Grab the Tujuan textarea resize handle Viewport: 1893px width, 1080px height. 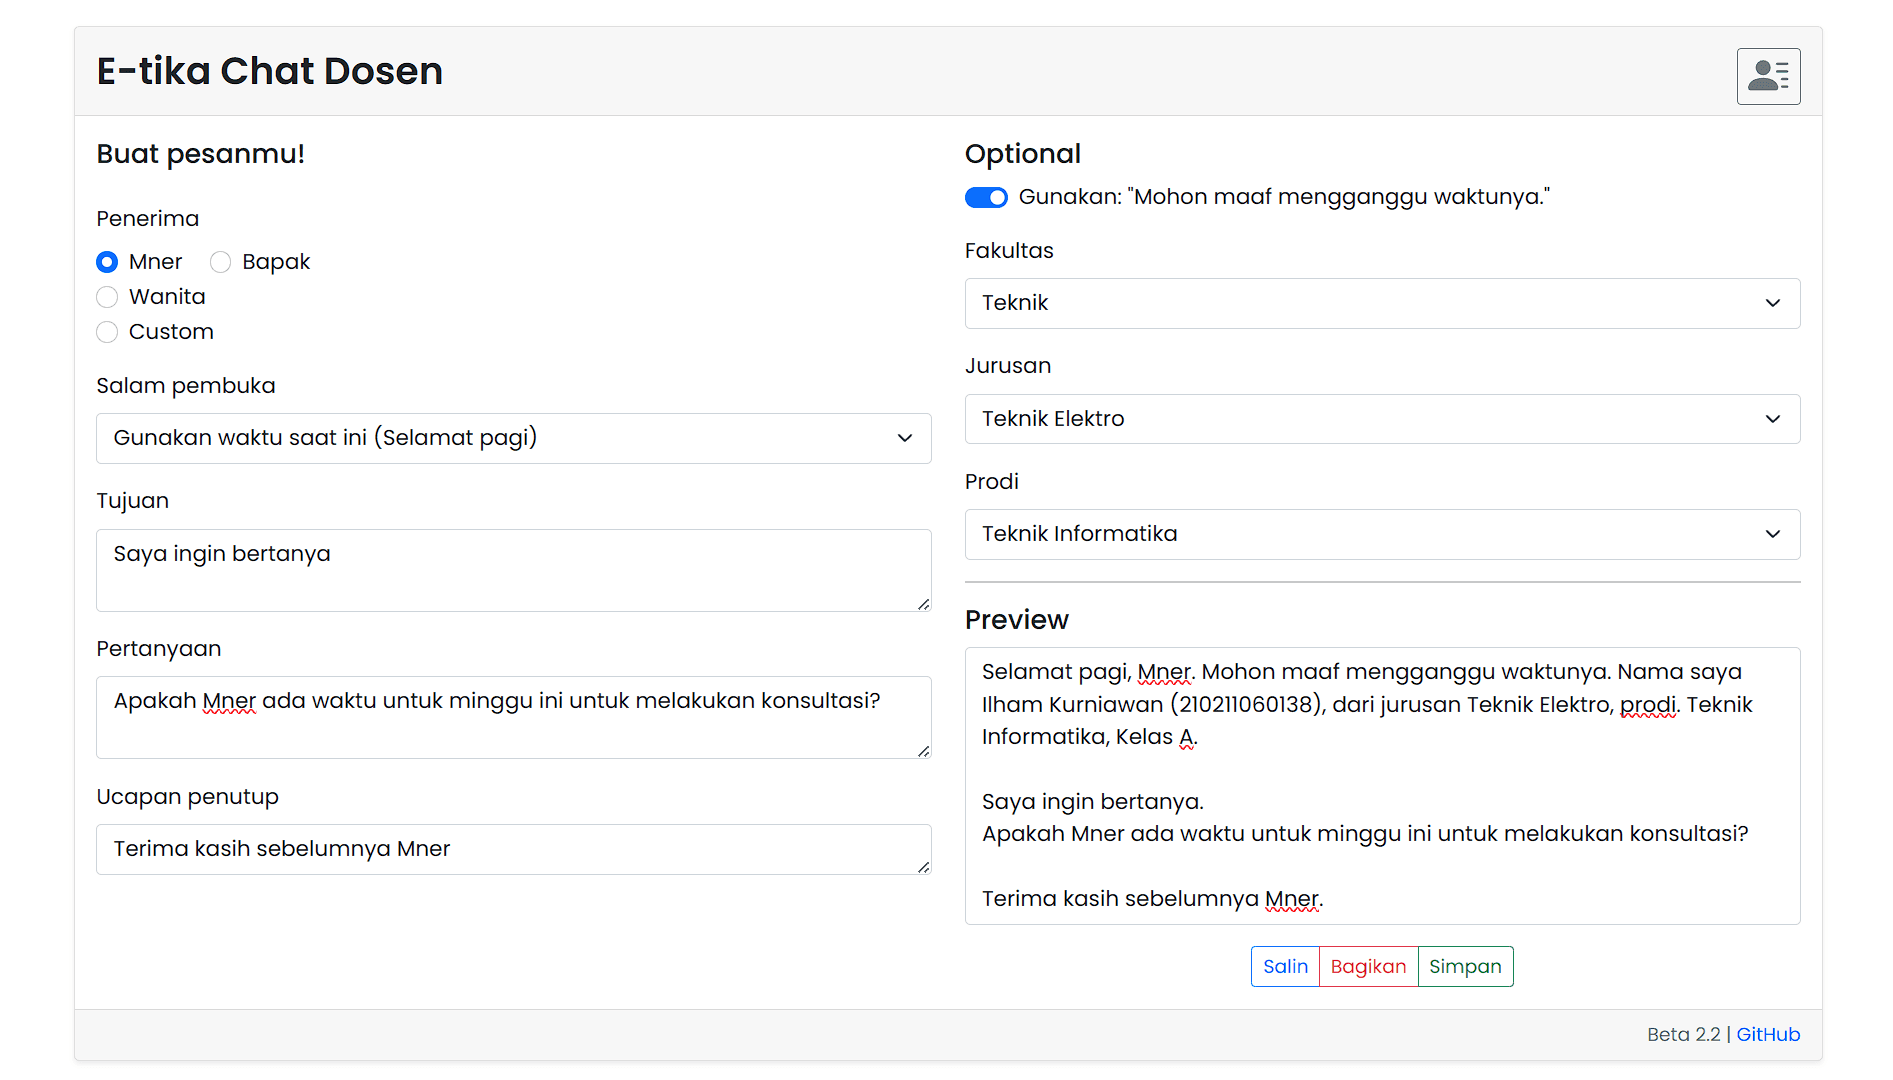point(923,604)
